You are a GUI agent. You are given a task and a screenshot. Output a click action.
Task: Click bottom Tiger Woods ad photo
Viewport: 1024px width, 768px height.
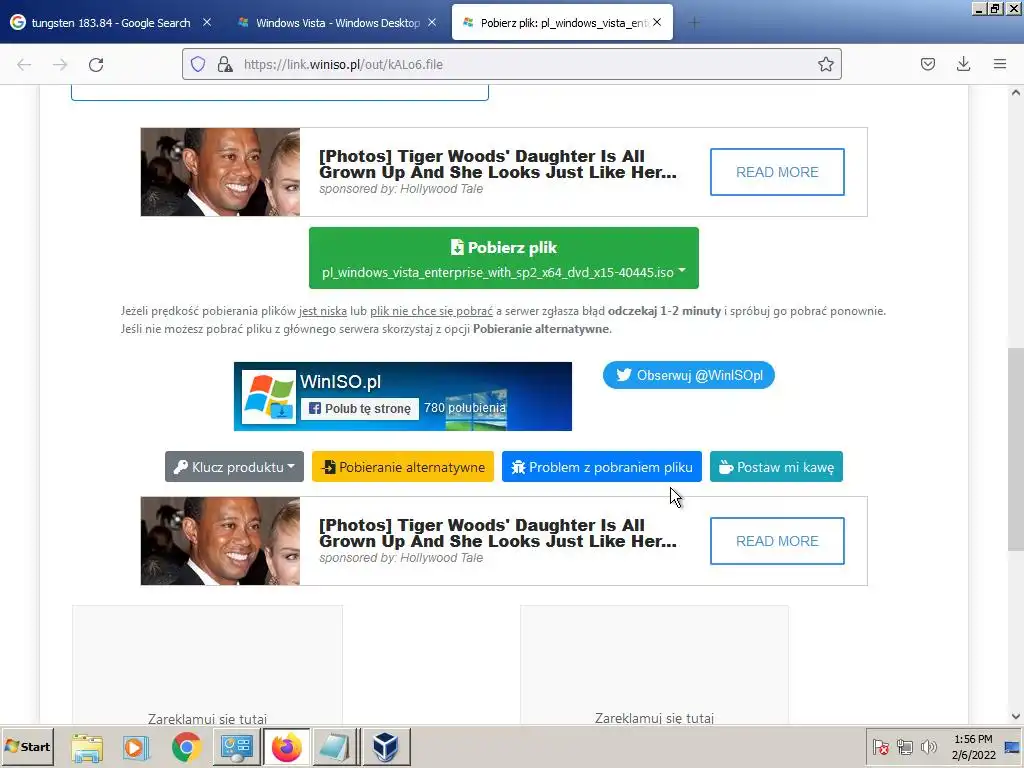[x=220, y=541]
